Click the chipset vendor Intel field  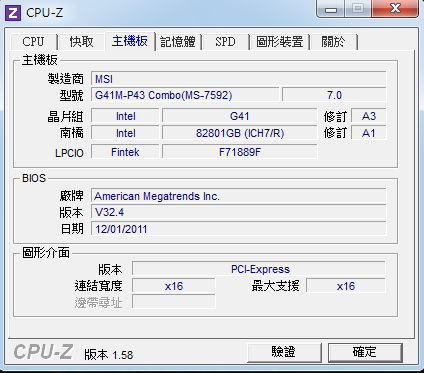[125, 116]
